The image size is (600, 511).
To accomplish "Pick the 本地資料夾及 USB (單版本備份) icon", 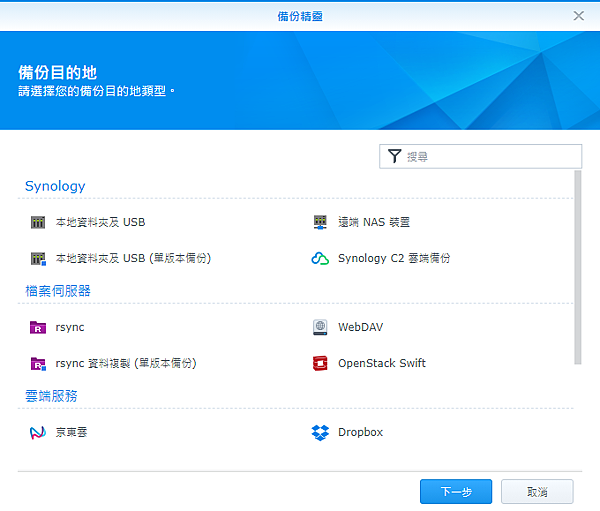I will [x=38, y=258].
